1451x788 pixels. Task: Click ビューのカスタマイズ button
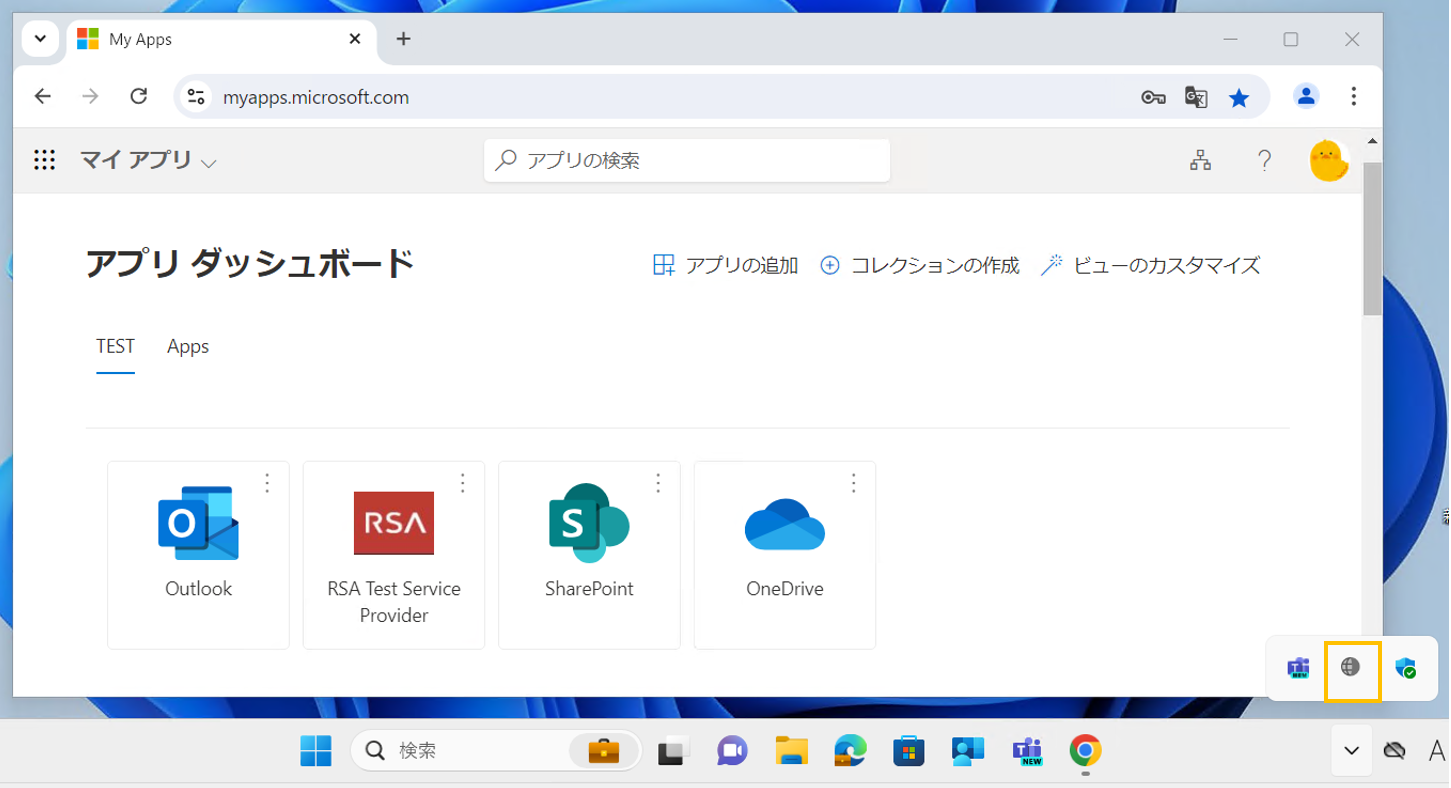(1151, 265)
